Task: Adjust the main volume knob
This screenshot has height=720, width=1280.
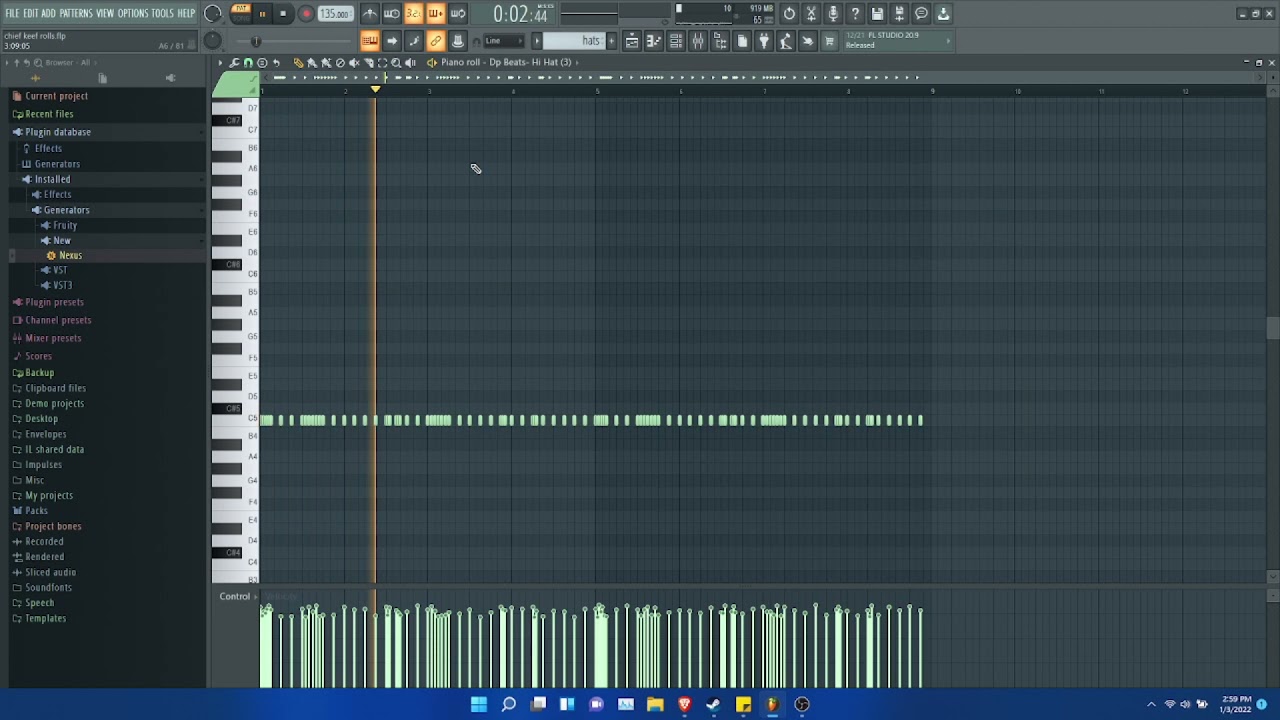Action: (213, 14)
